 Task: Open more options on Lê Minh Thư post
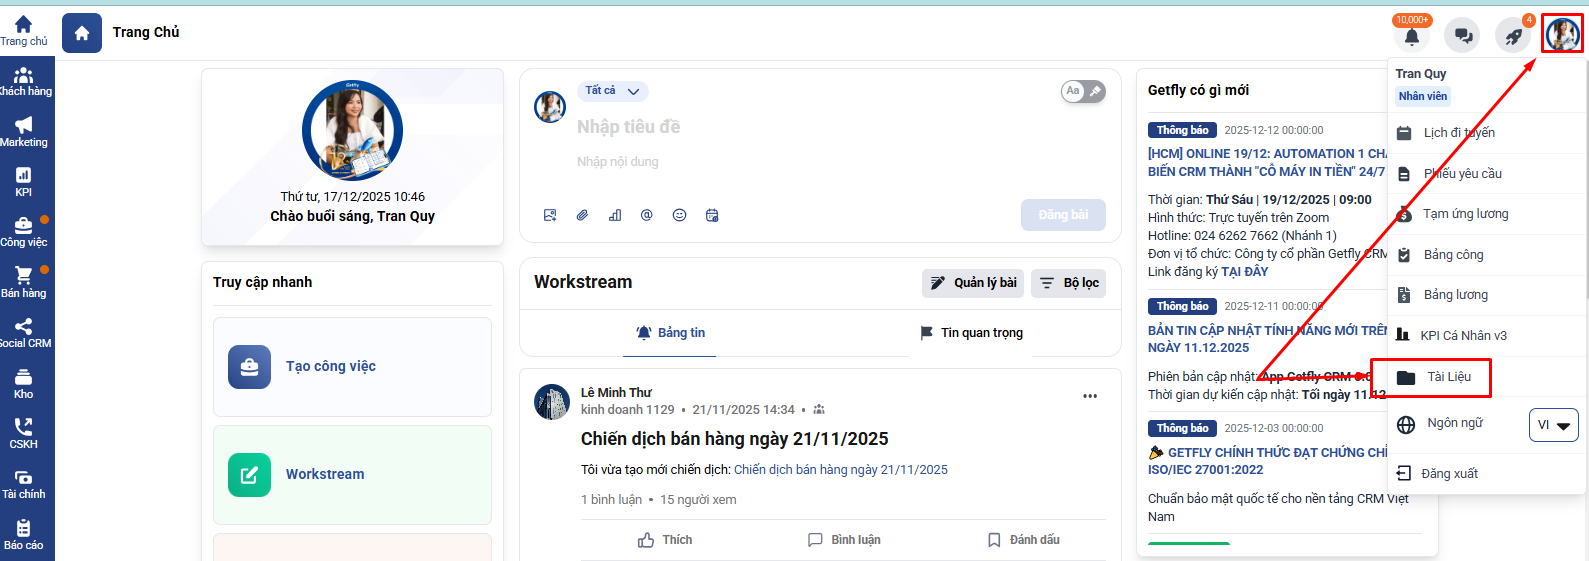pyautogui.click(x=1090, y=396)
